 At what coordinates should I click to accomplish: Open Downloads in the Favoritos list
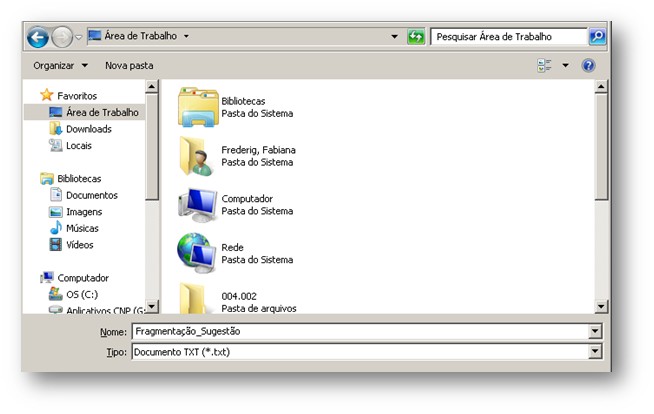89,129
